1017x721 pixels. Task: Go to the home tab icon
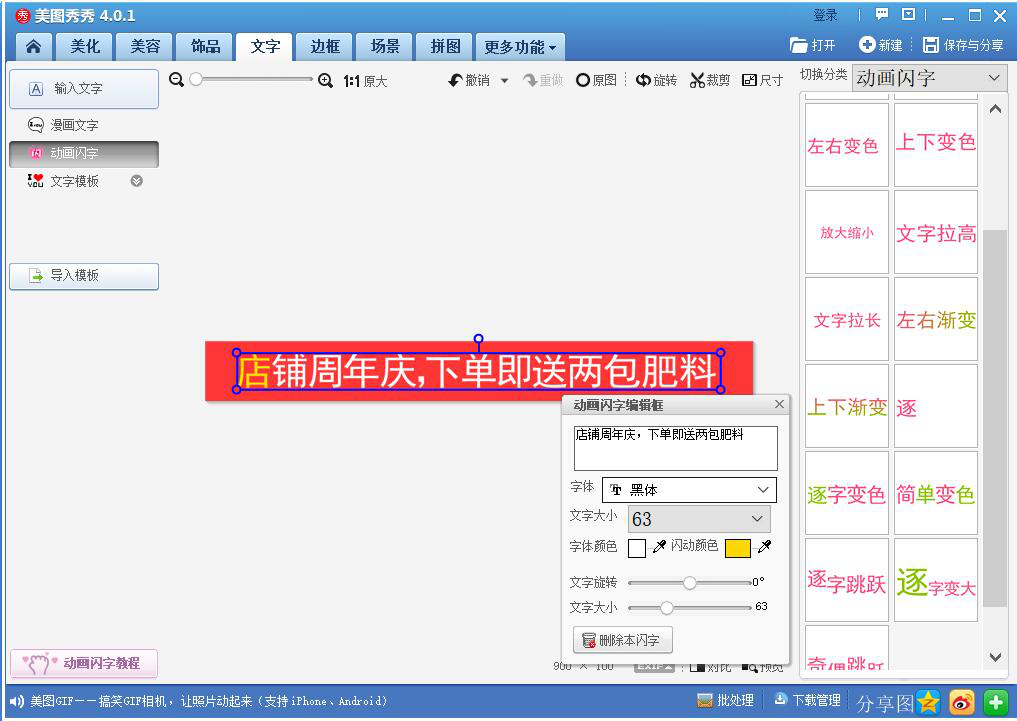coord(34,46)
